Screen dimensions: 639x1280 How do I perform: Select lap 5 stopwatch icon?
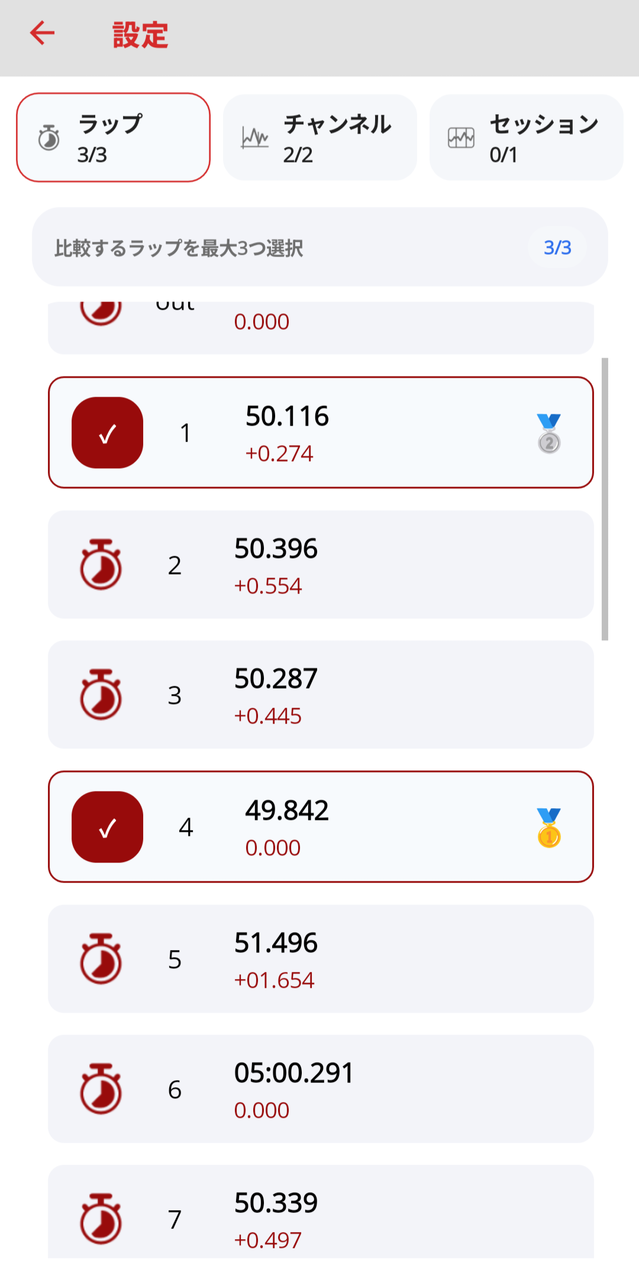(100, 959)
